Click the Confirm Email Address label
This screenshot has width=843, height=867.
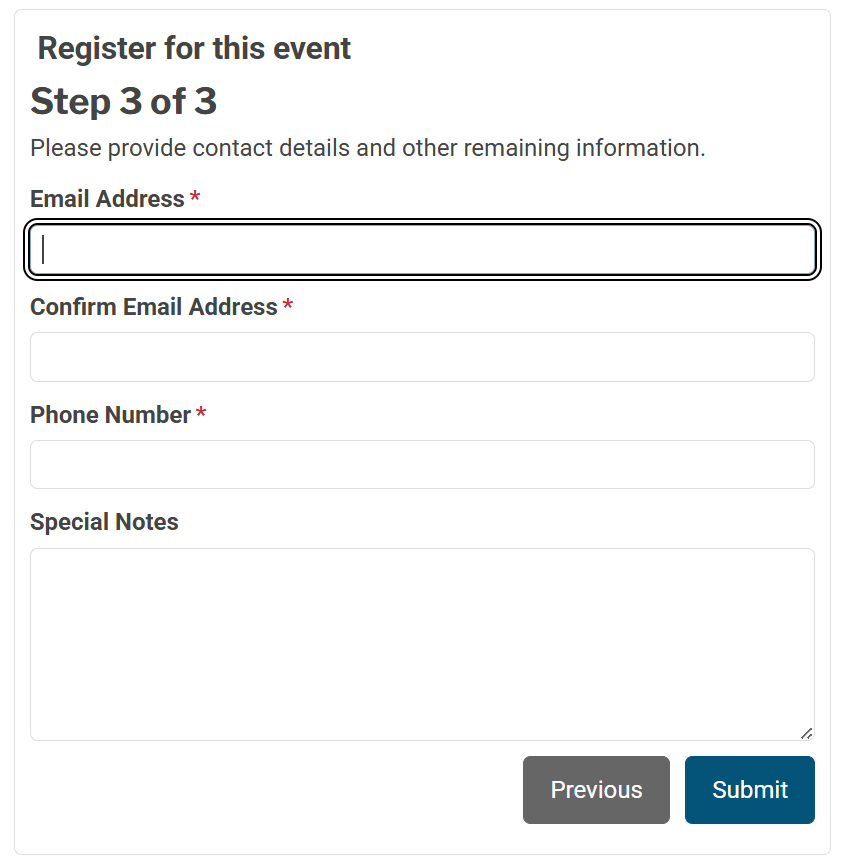pos(153,307)
